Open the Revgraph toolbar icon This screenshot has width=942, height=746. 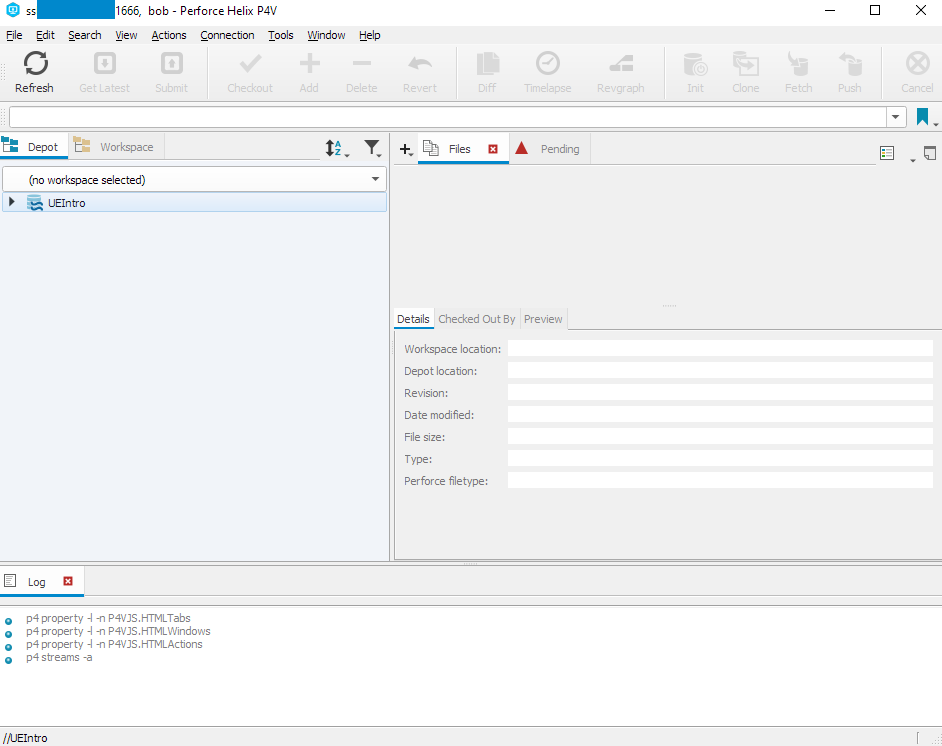tap(621, 64)
